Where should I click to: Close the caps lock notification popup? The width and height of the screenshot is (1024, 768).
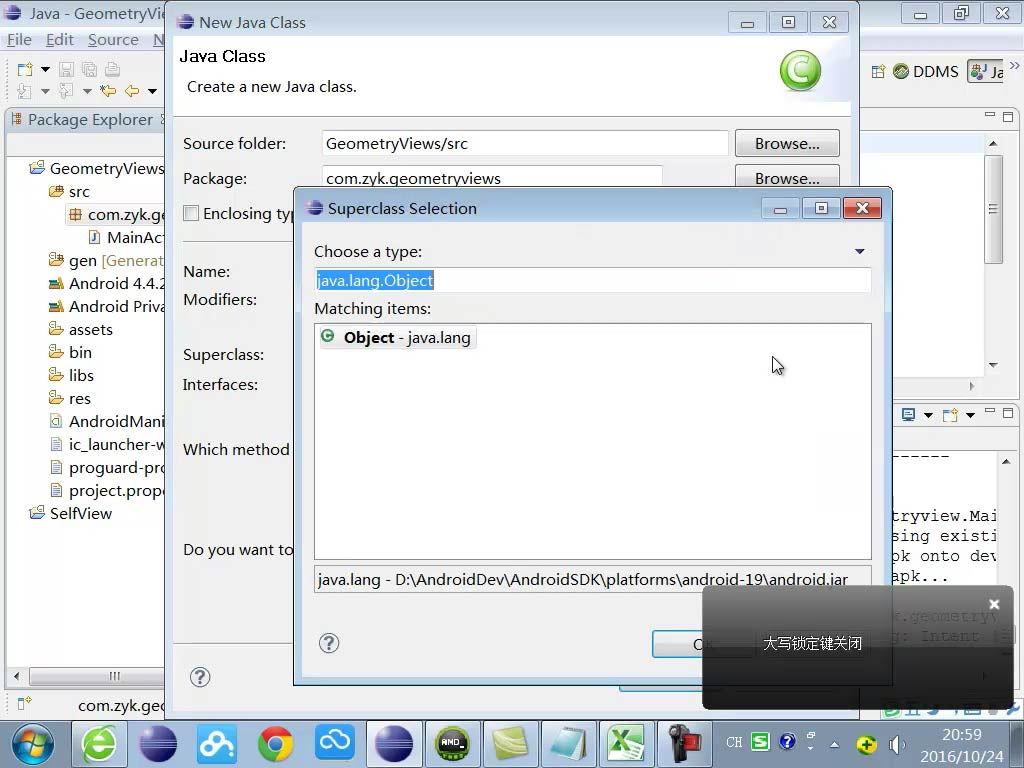(x=994, y=605)
